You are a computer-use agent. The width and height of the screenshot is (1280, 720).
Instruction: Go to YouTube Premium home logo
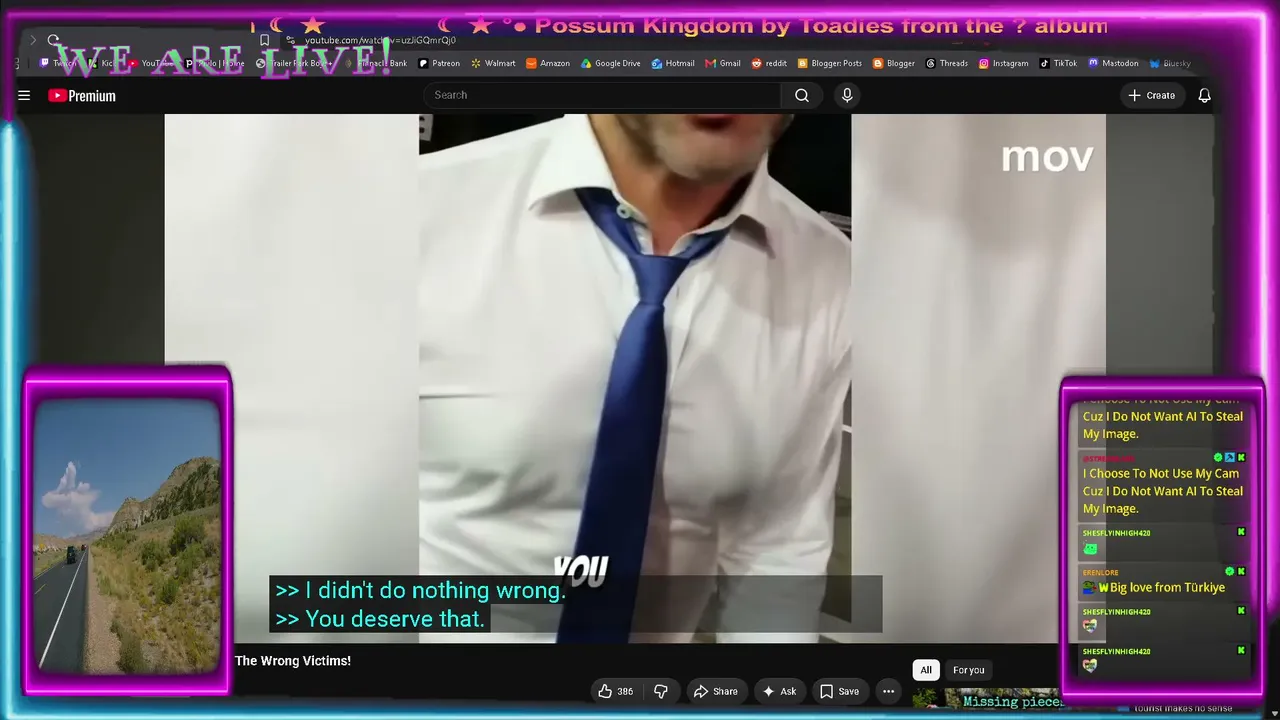[82, 96]
